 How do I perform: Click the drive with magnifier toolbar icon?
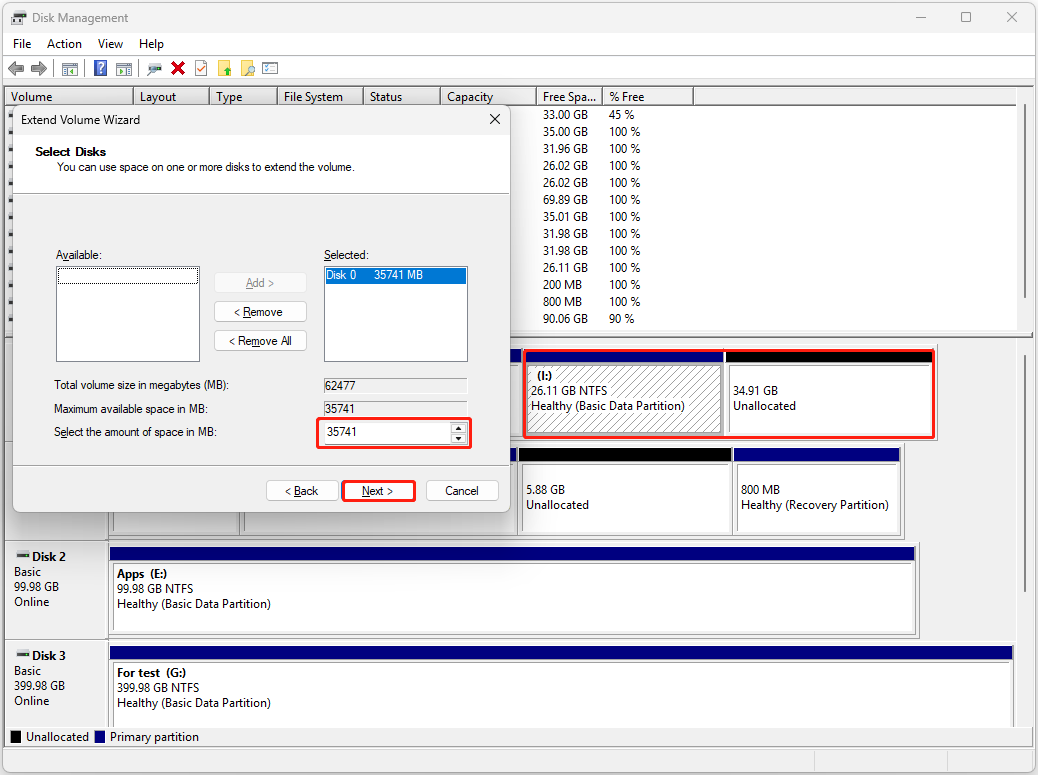click(155, 68)
